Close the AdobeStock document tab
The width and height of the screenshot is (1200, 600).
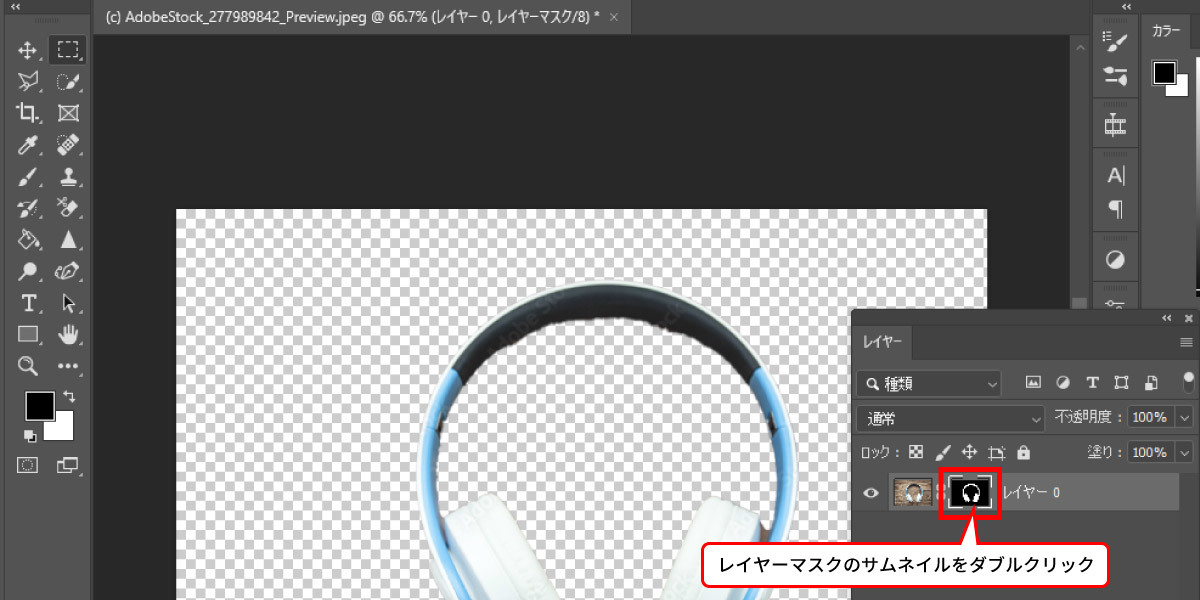(x=613, y=18)
